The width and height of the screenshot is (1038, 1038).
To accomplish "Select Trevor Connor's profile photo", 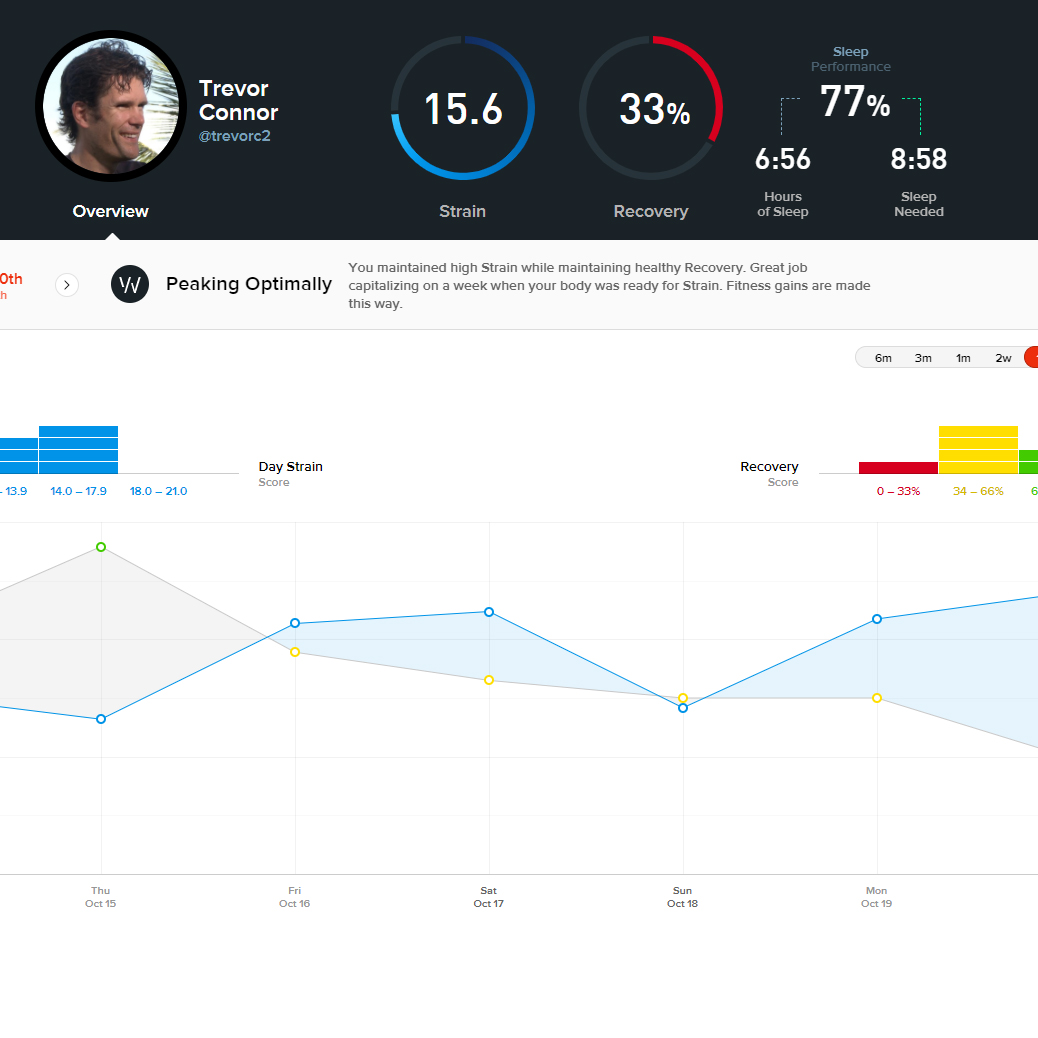I will click(x=110, y=106).
